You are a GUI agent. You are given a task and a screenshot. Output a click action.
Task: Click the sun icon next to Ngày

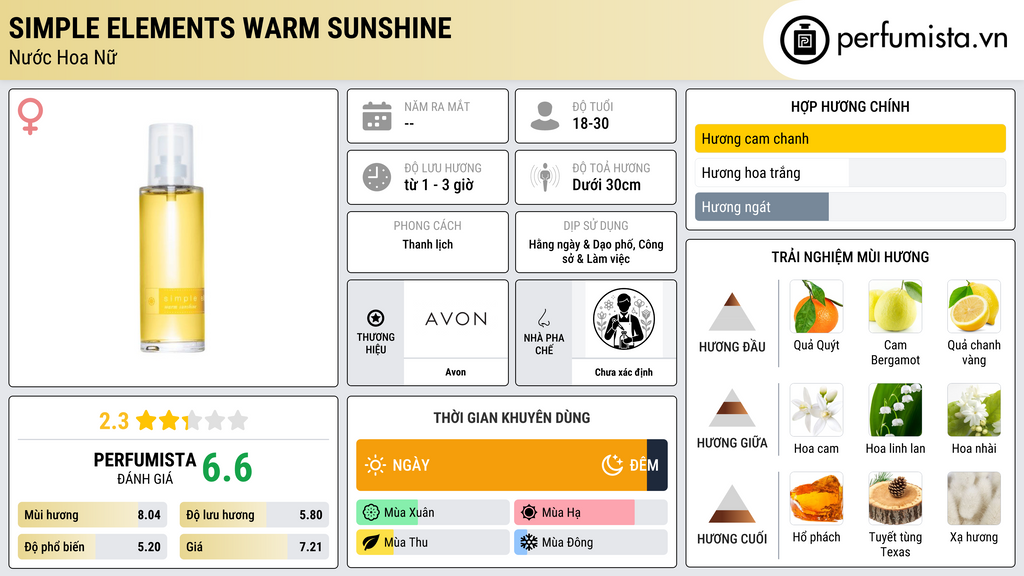tap(375, 465)
